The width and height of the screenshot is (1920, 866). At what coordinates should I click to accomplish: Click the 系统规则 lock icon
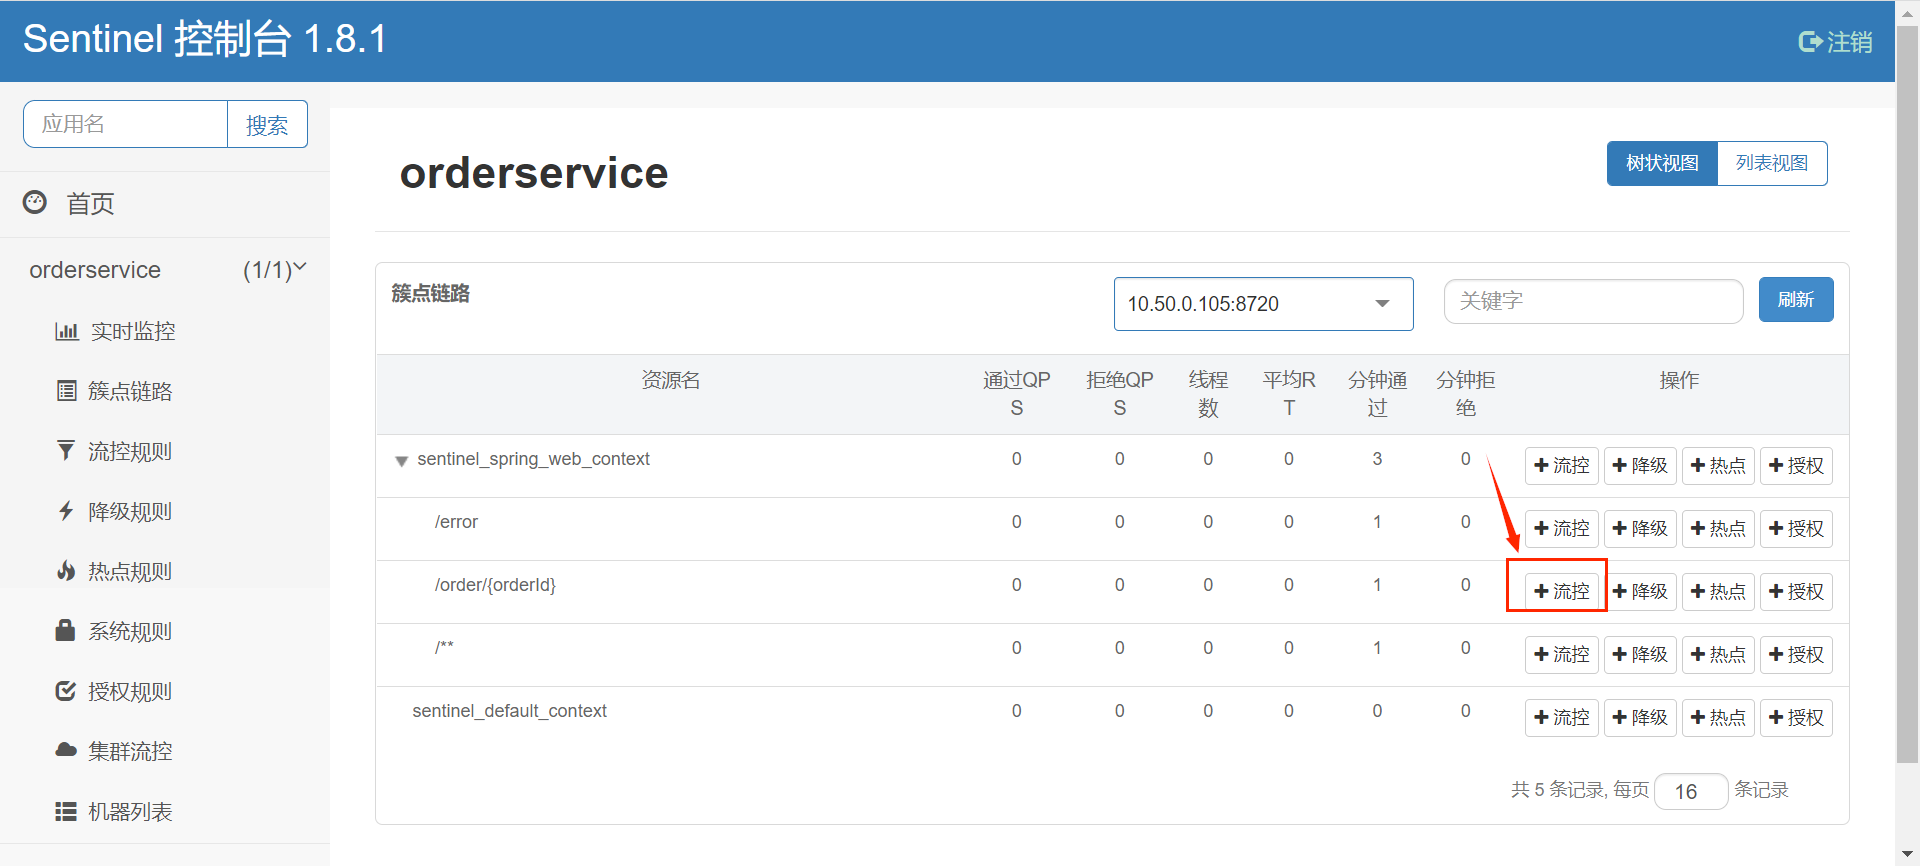(66, 630)
